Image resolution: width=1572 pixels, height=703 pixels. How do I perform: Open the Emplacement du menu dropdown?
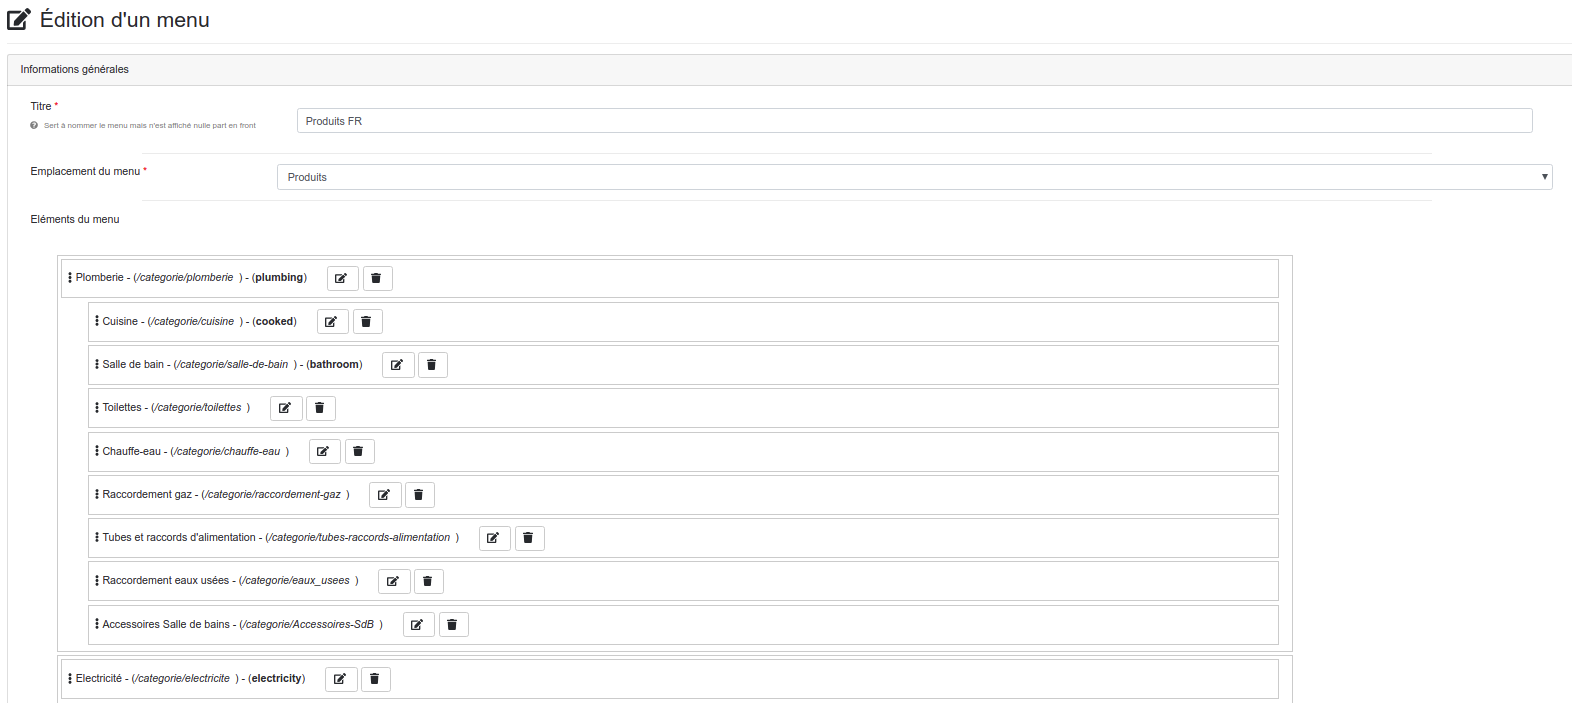tap(914, 177)
